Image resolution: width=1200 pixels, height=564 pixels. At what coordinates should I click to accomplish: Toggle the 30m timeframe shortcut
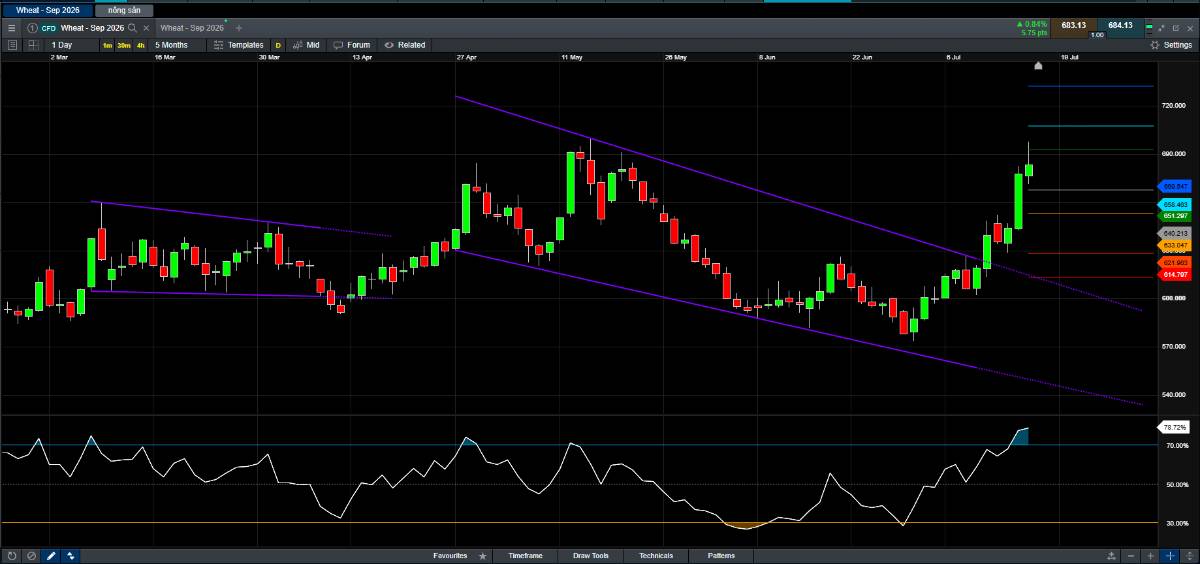click(x=123, y=45)
